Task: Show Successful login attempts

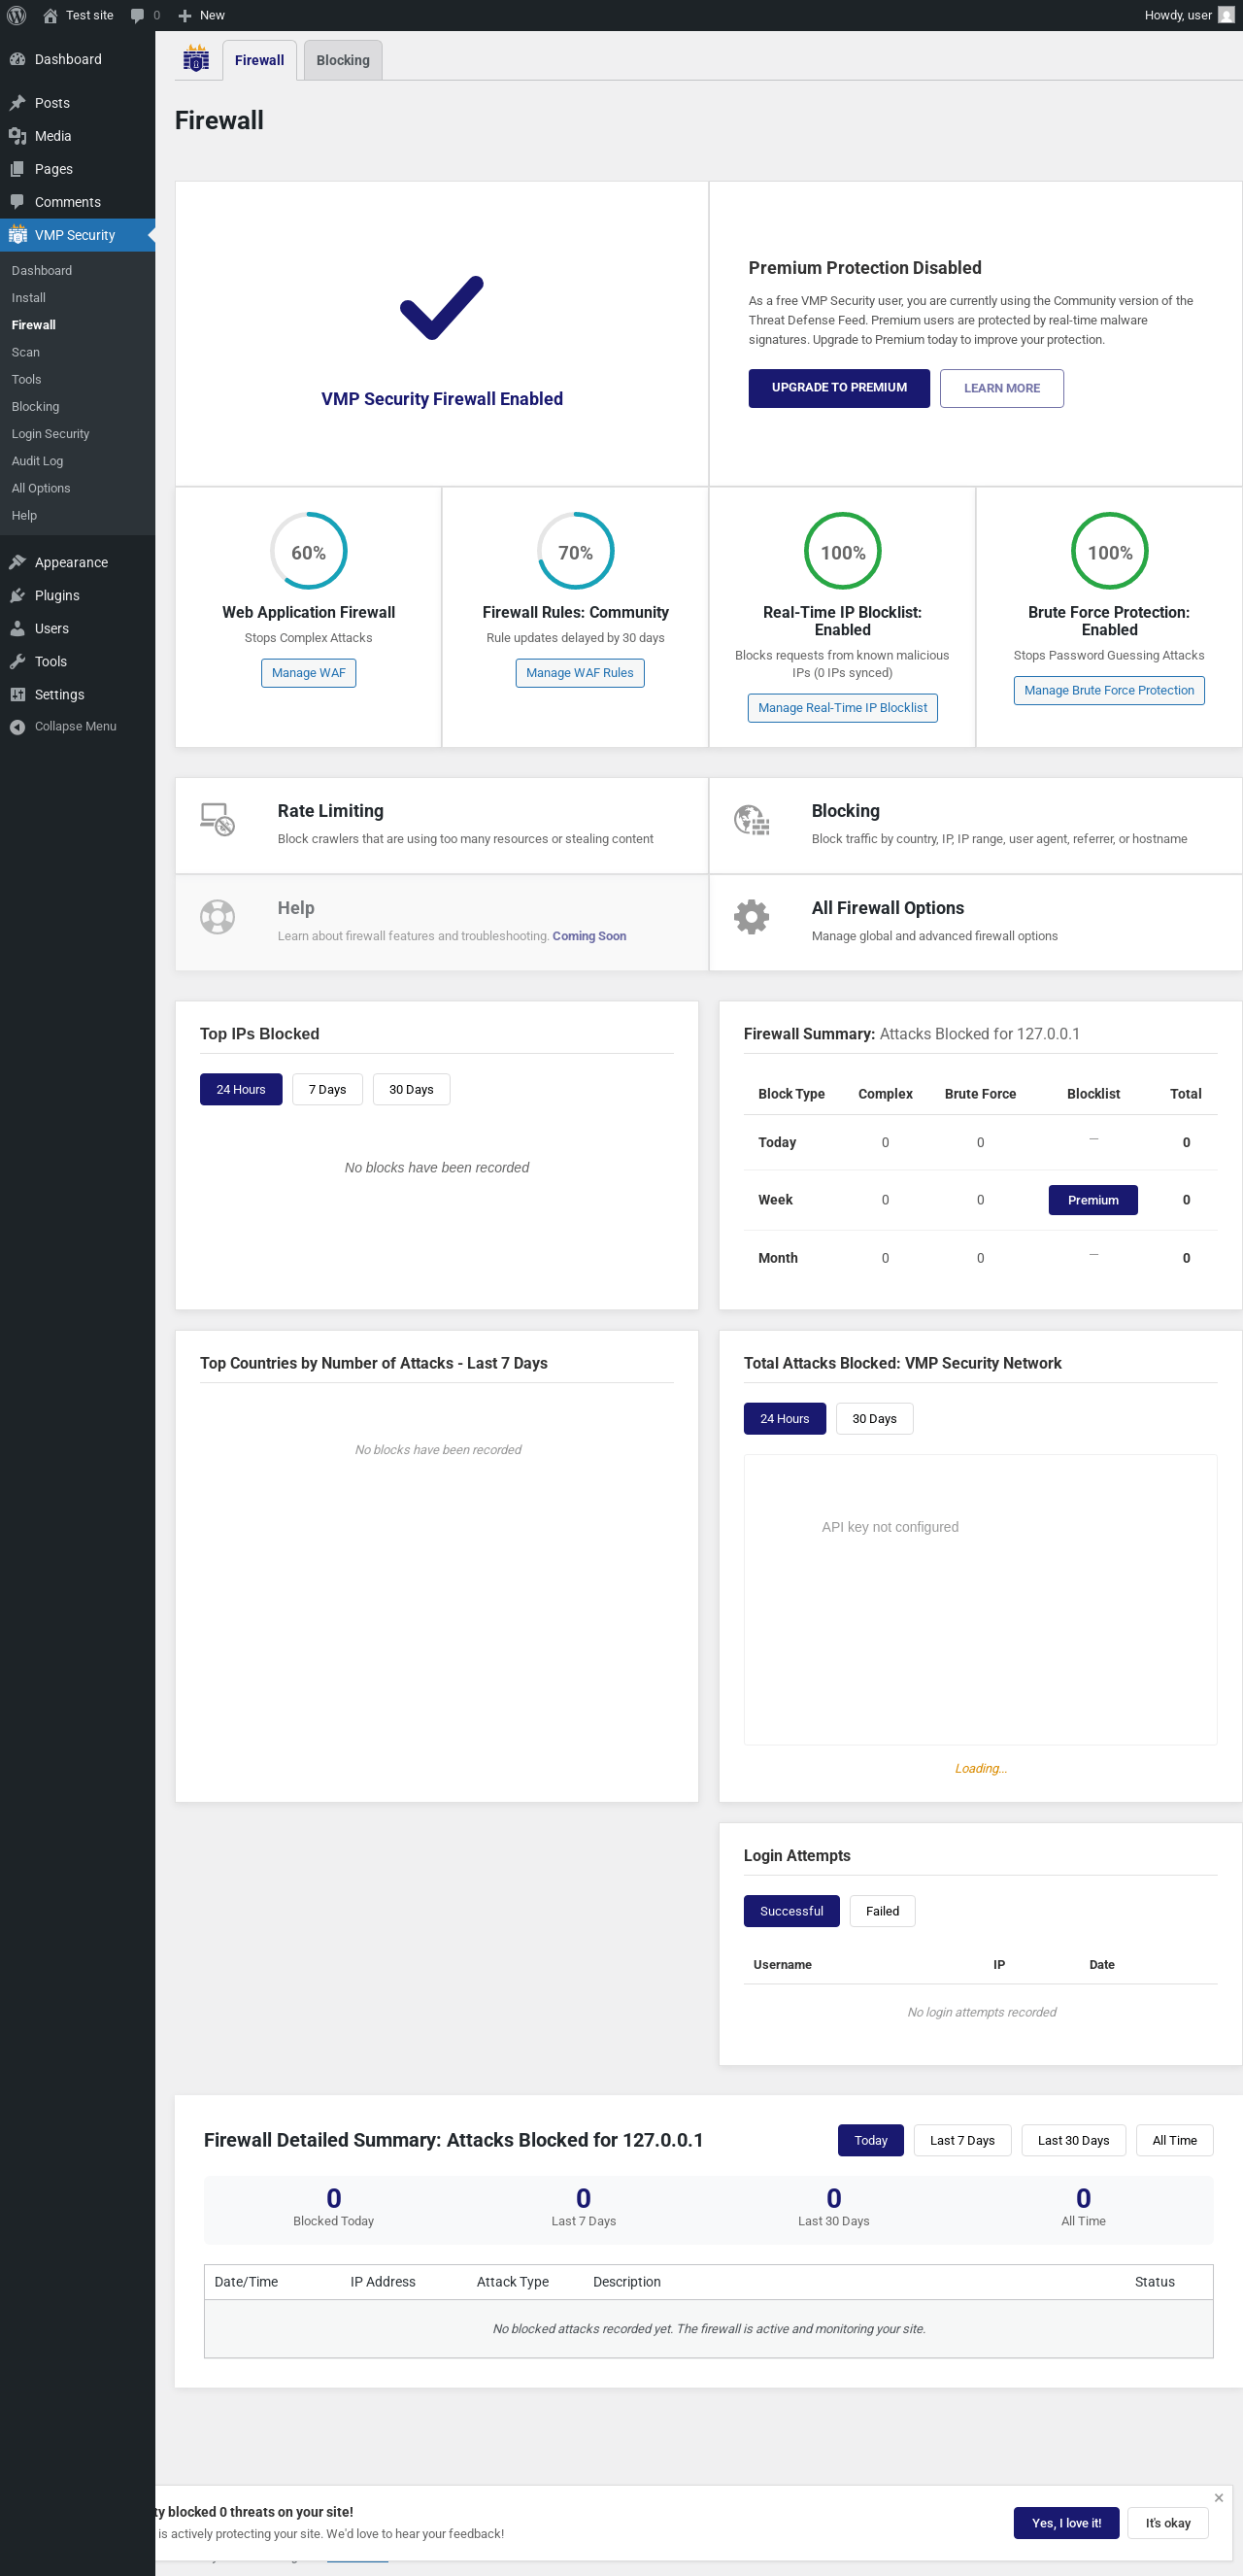Action: pyautogui.click(x=791, y=1910)
